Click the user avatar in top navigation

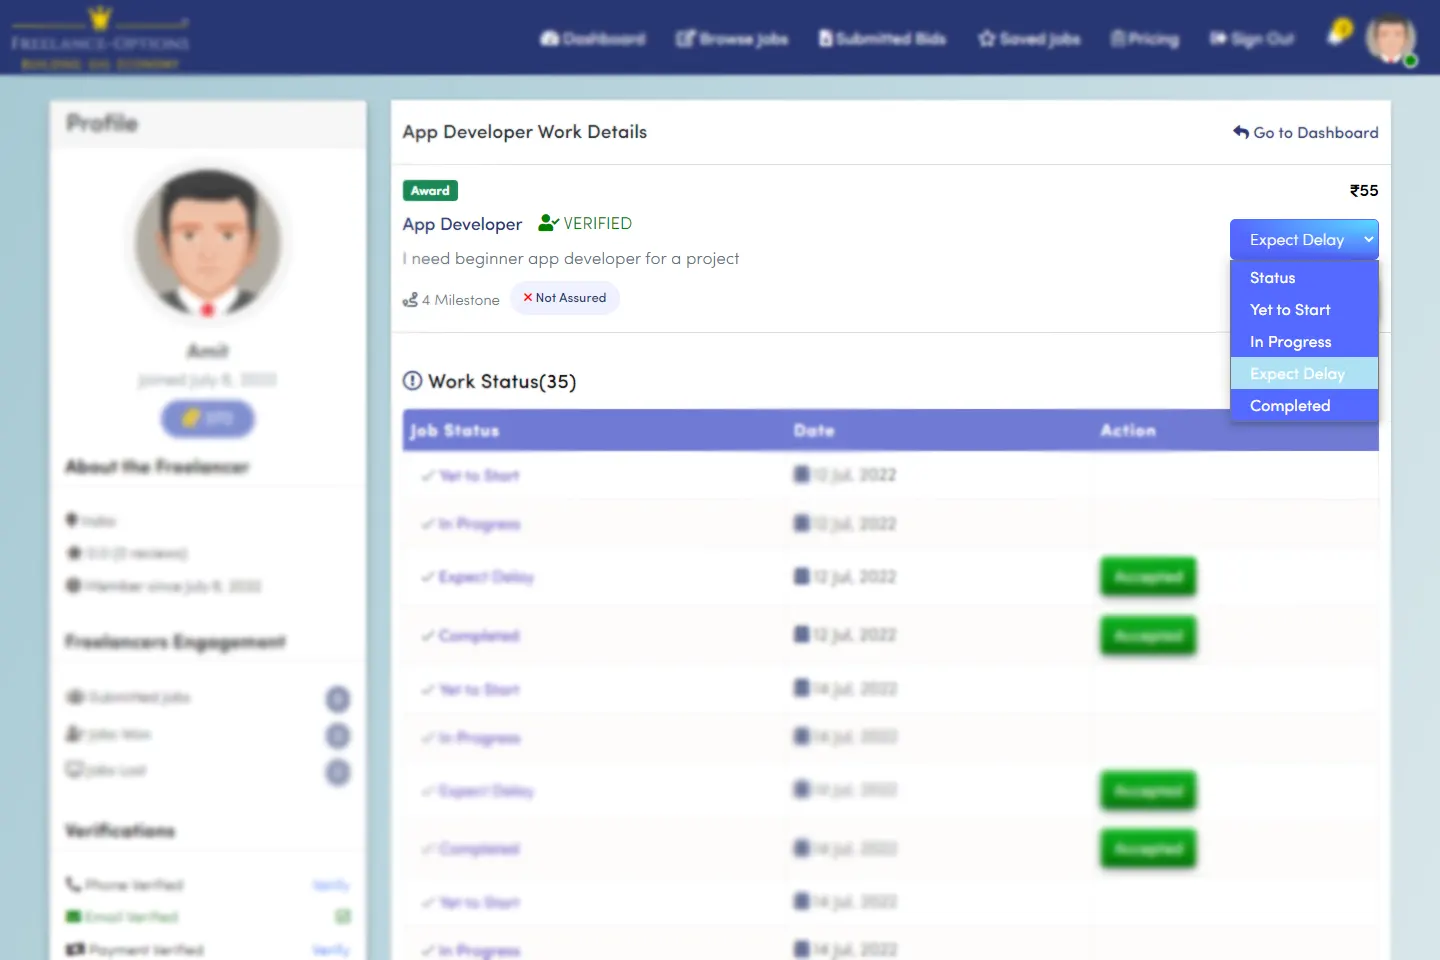[1390, 39]
